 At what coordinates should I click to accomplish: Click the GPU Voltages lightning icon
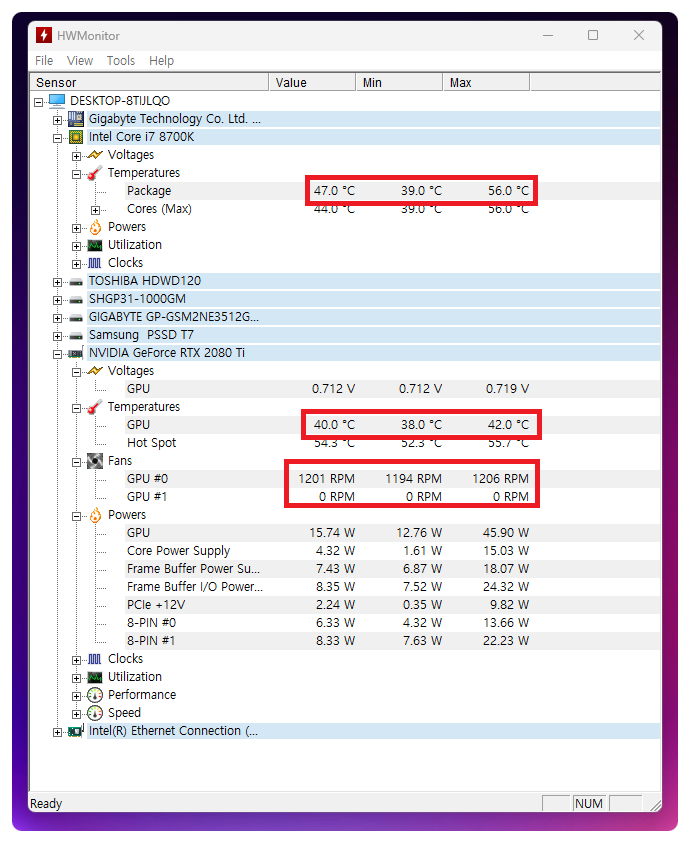click(x=95, y=371)
